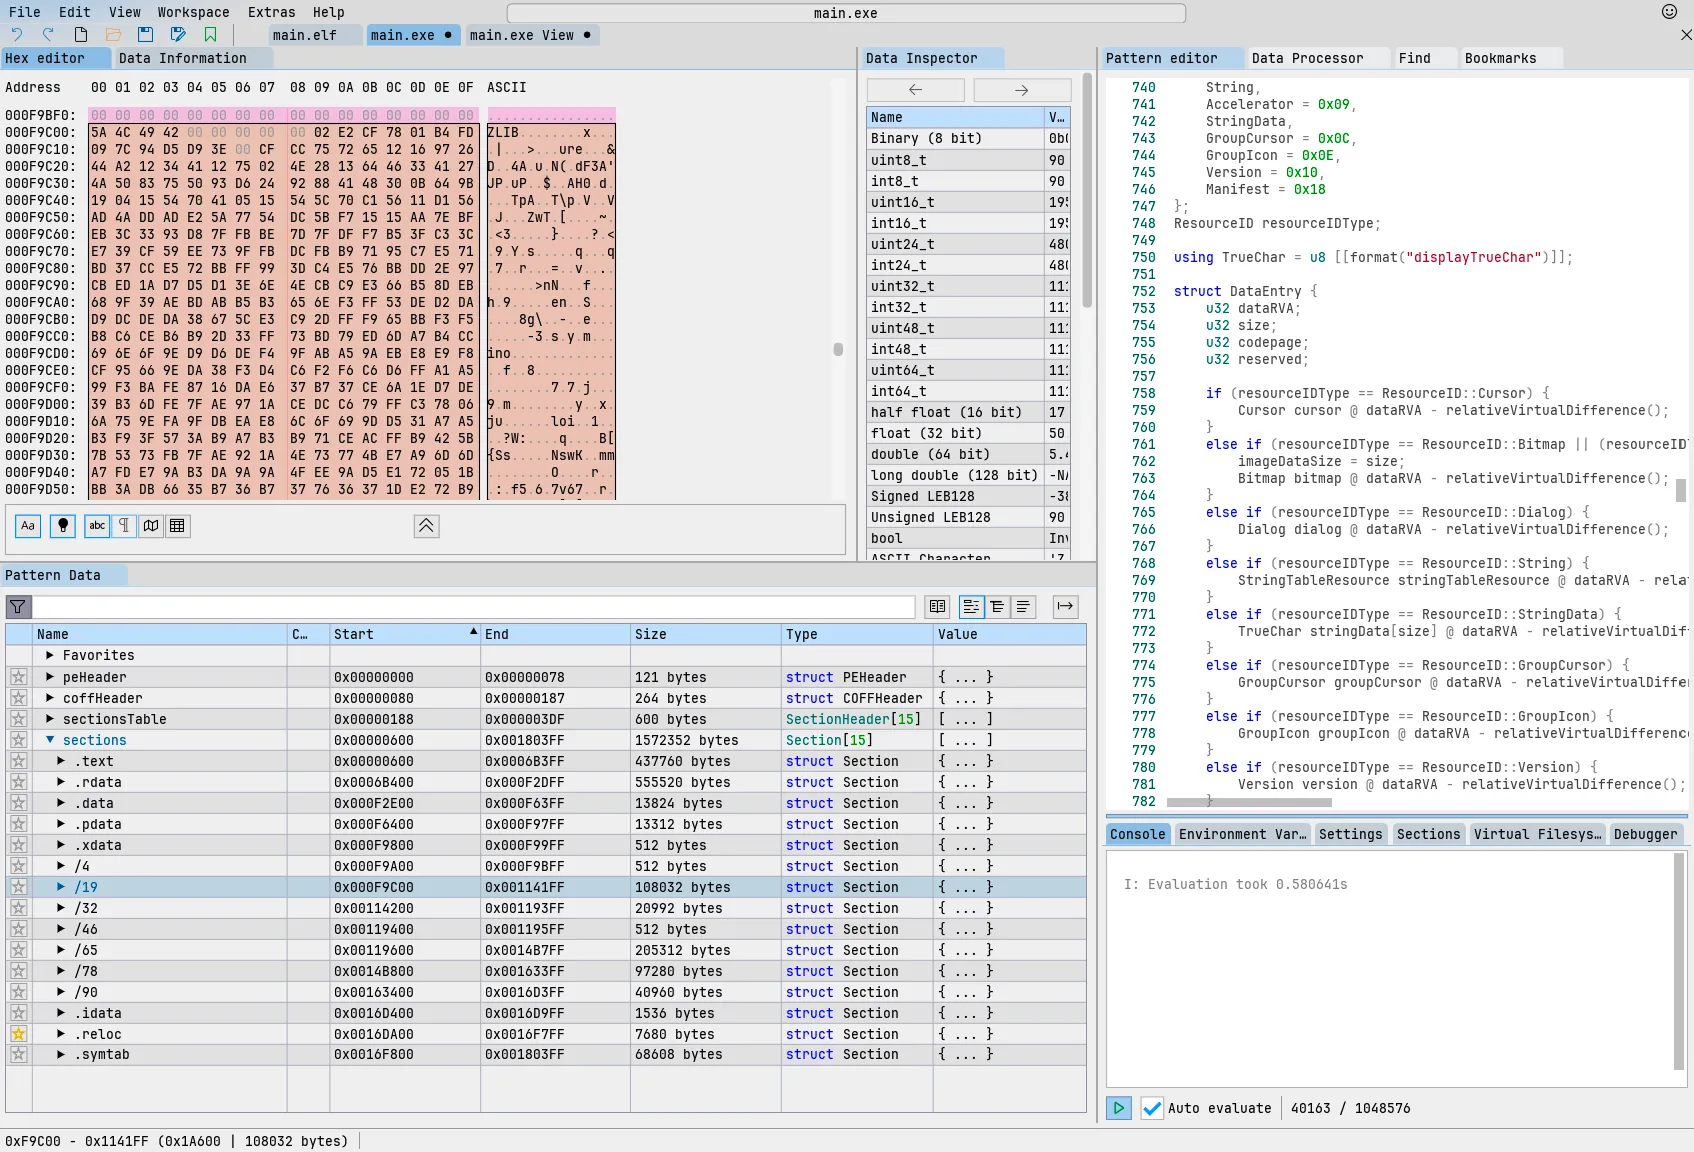Select the first tree style icon in Pattern Data
The width and height of the screenshot is (1694, 1152).
click(x=971, y=607)
